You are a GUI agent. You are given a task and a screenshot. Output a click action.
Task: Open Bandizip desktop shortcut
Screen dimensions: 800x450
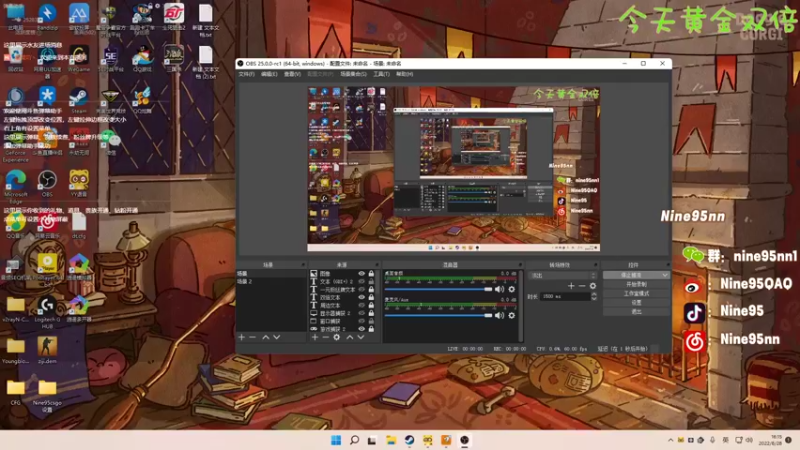pyautogui.click(x=47, y=17)
